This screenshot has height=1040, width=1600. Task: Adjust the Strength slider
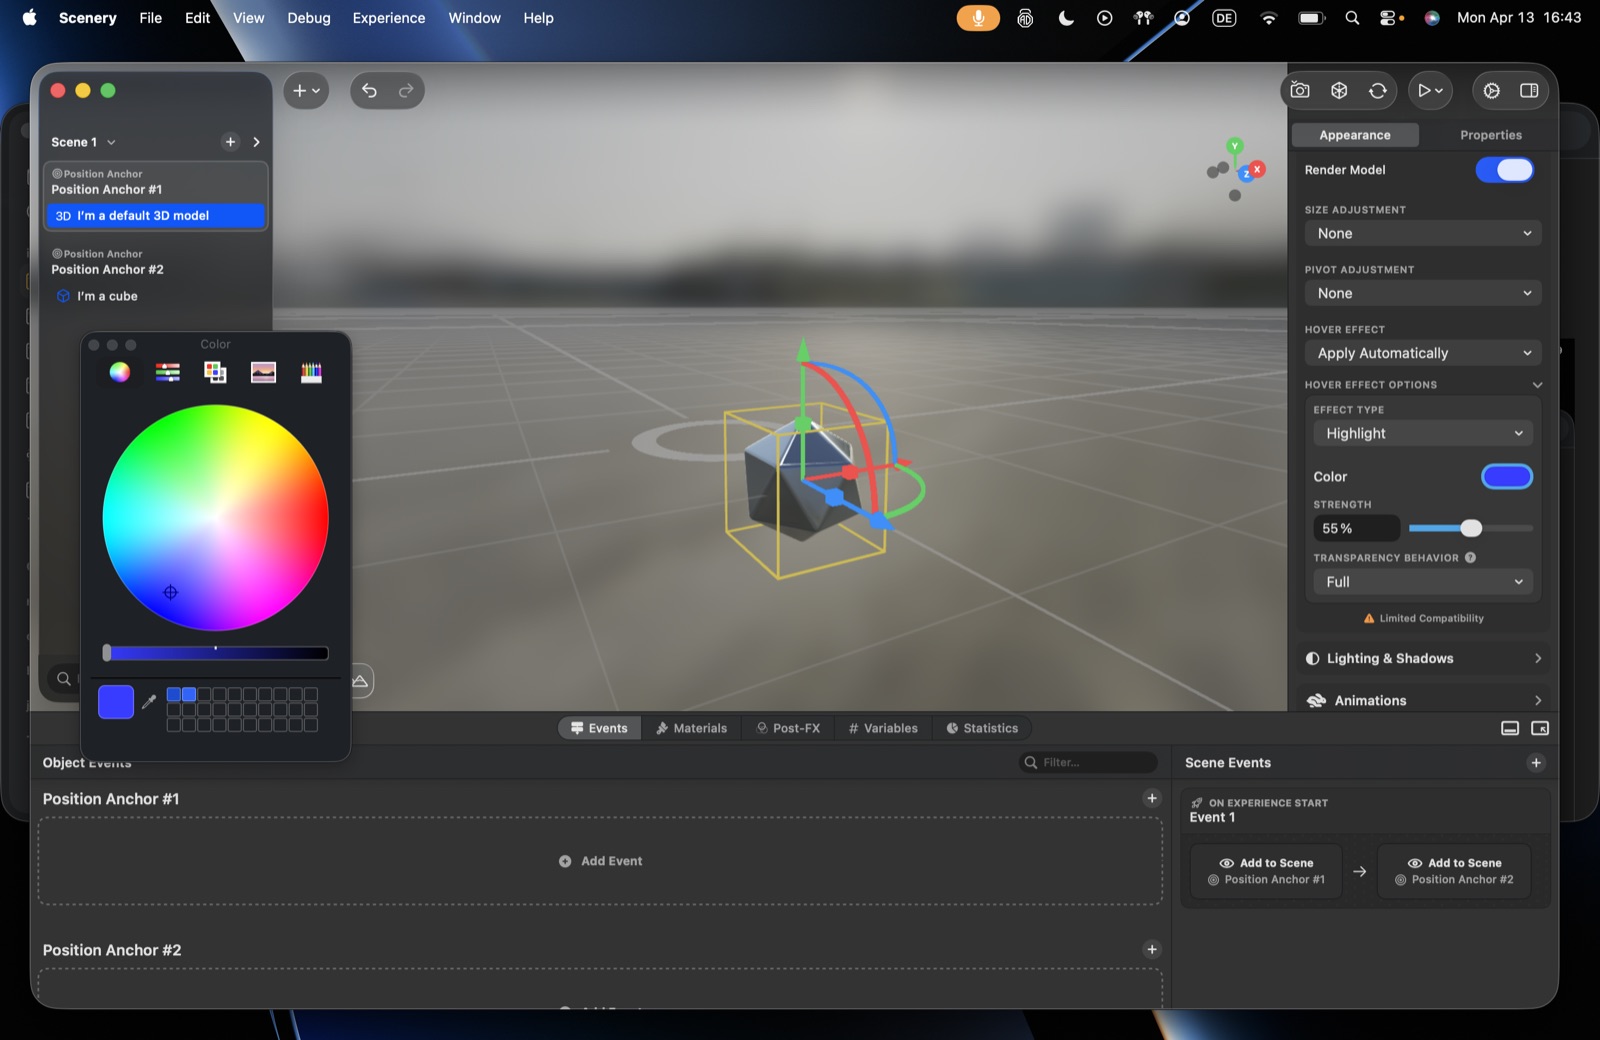point(1471,528)
